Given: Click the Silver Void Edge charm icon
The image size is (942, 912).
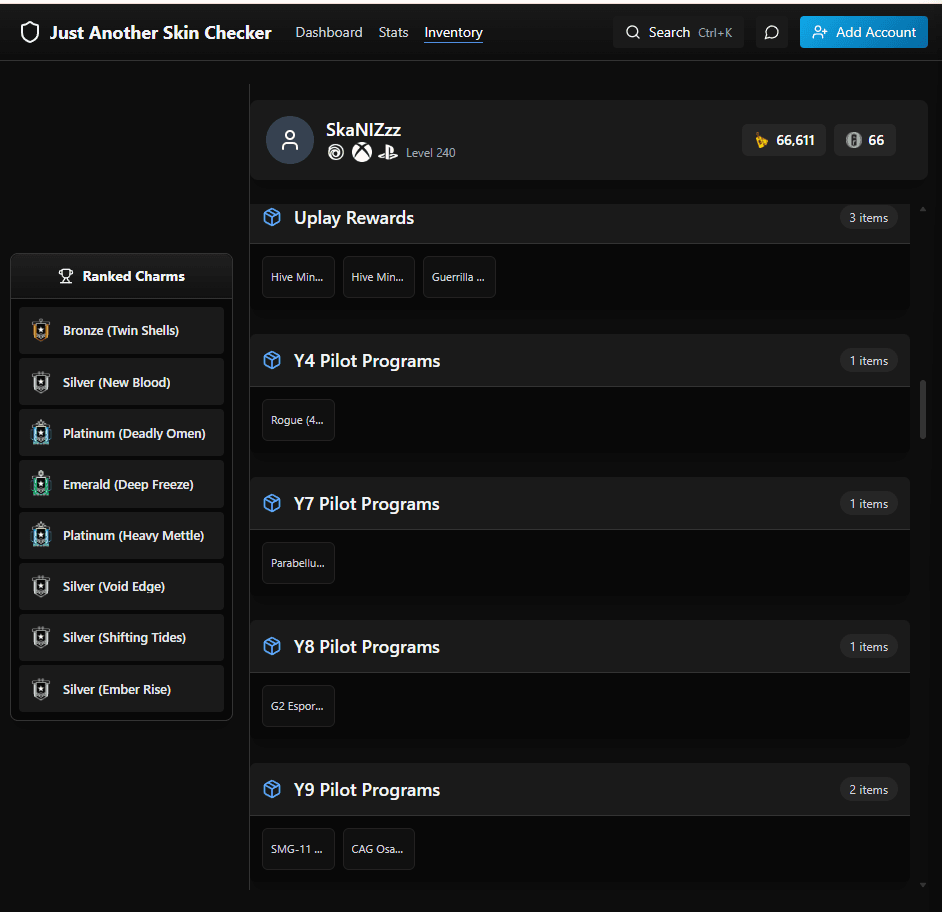Looking at the screenshot, I should [x=41, y=586].
